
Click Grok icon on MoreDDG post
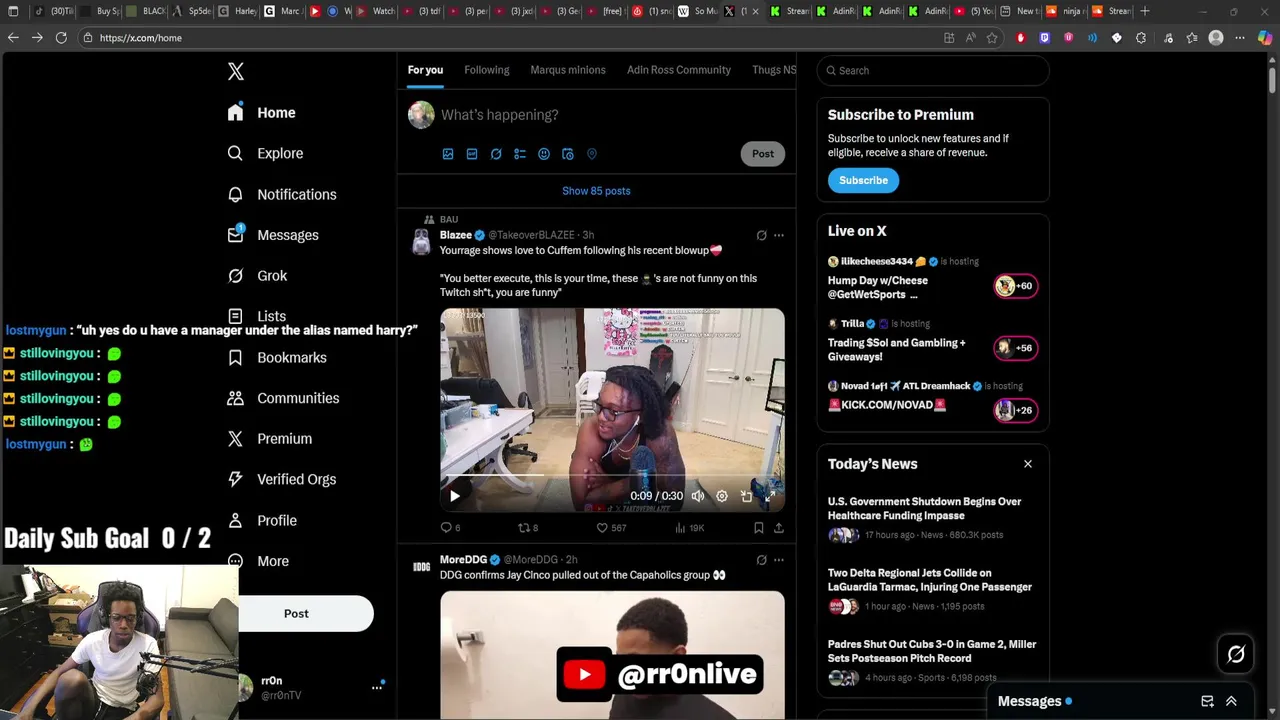[x=761, y=560]
